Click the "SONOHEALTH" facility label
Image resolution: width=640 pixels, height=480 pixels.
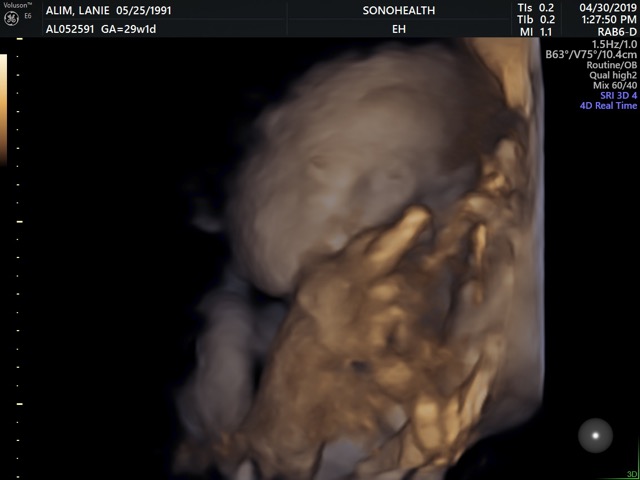click(399, 11)
